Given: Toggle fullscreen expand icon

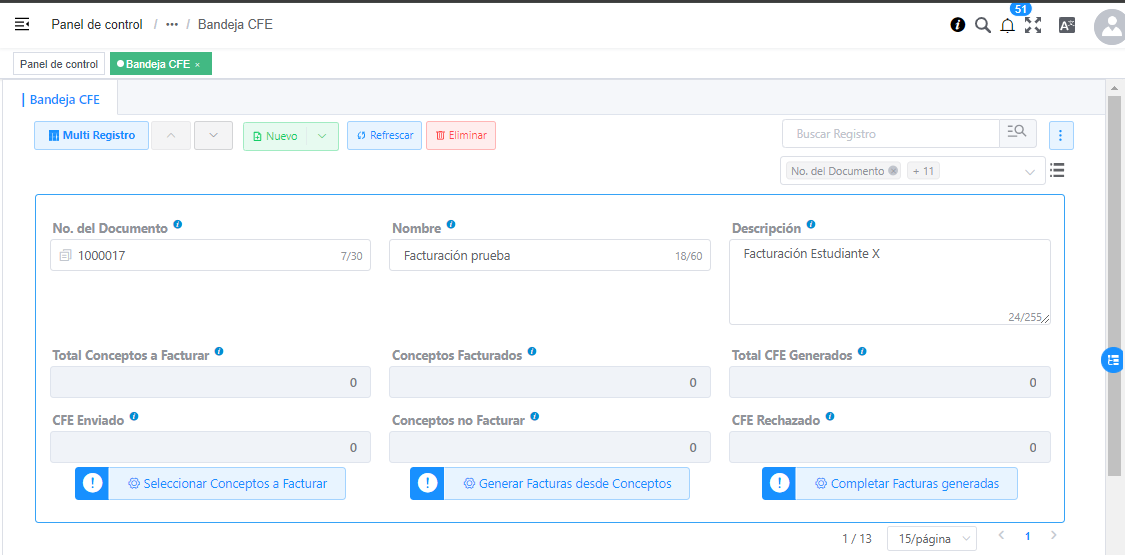Looking at the screenshot, I should tap(1033, 25).
